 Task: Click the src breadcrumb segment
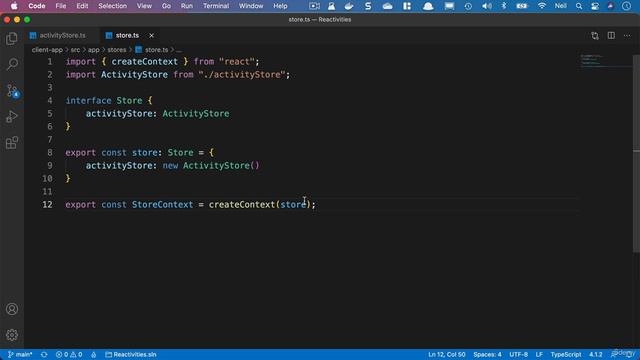click(x=76, y=50)
